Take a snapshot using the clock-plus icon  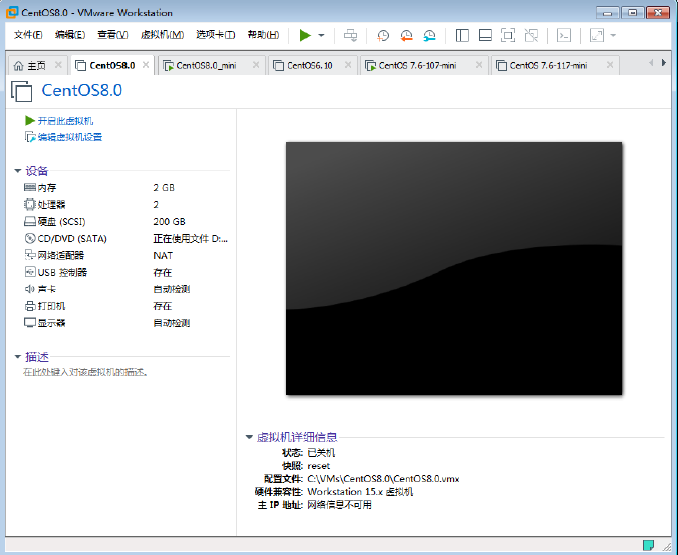pos(383,35)
